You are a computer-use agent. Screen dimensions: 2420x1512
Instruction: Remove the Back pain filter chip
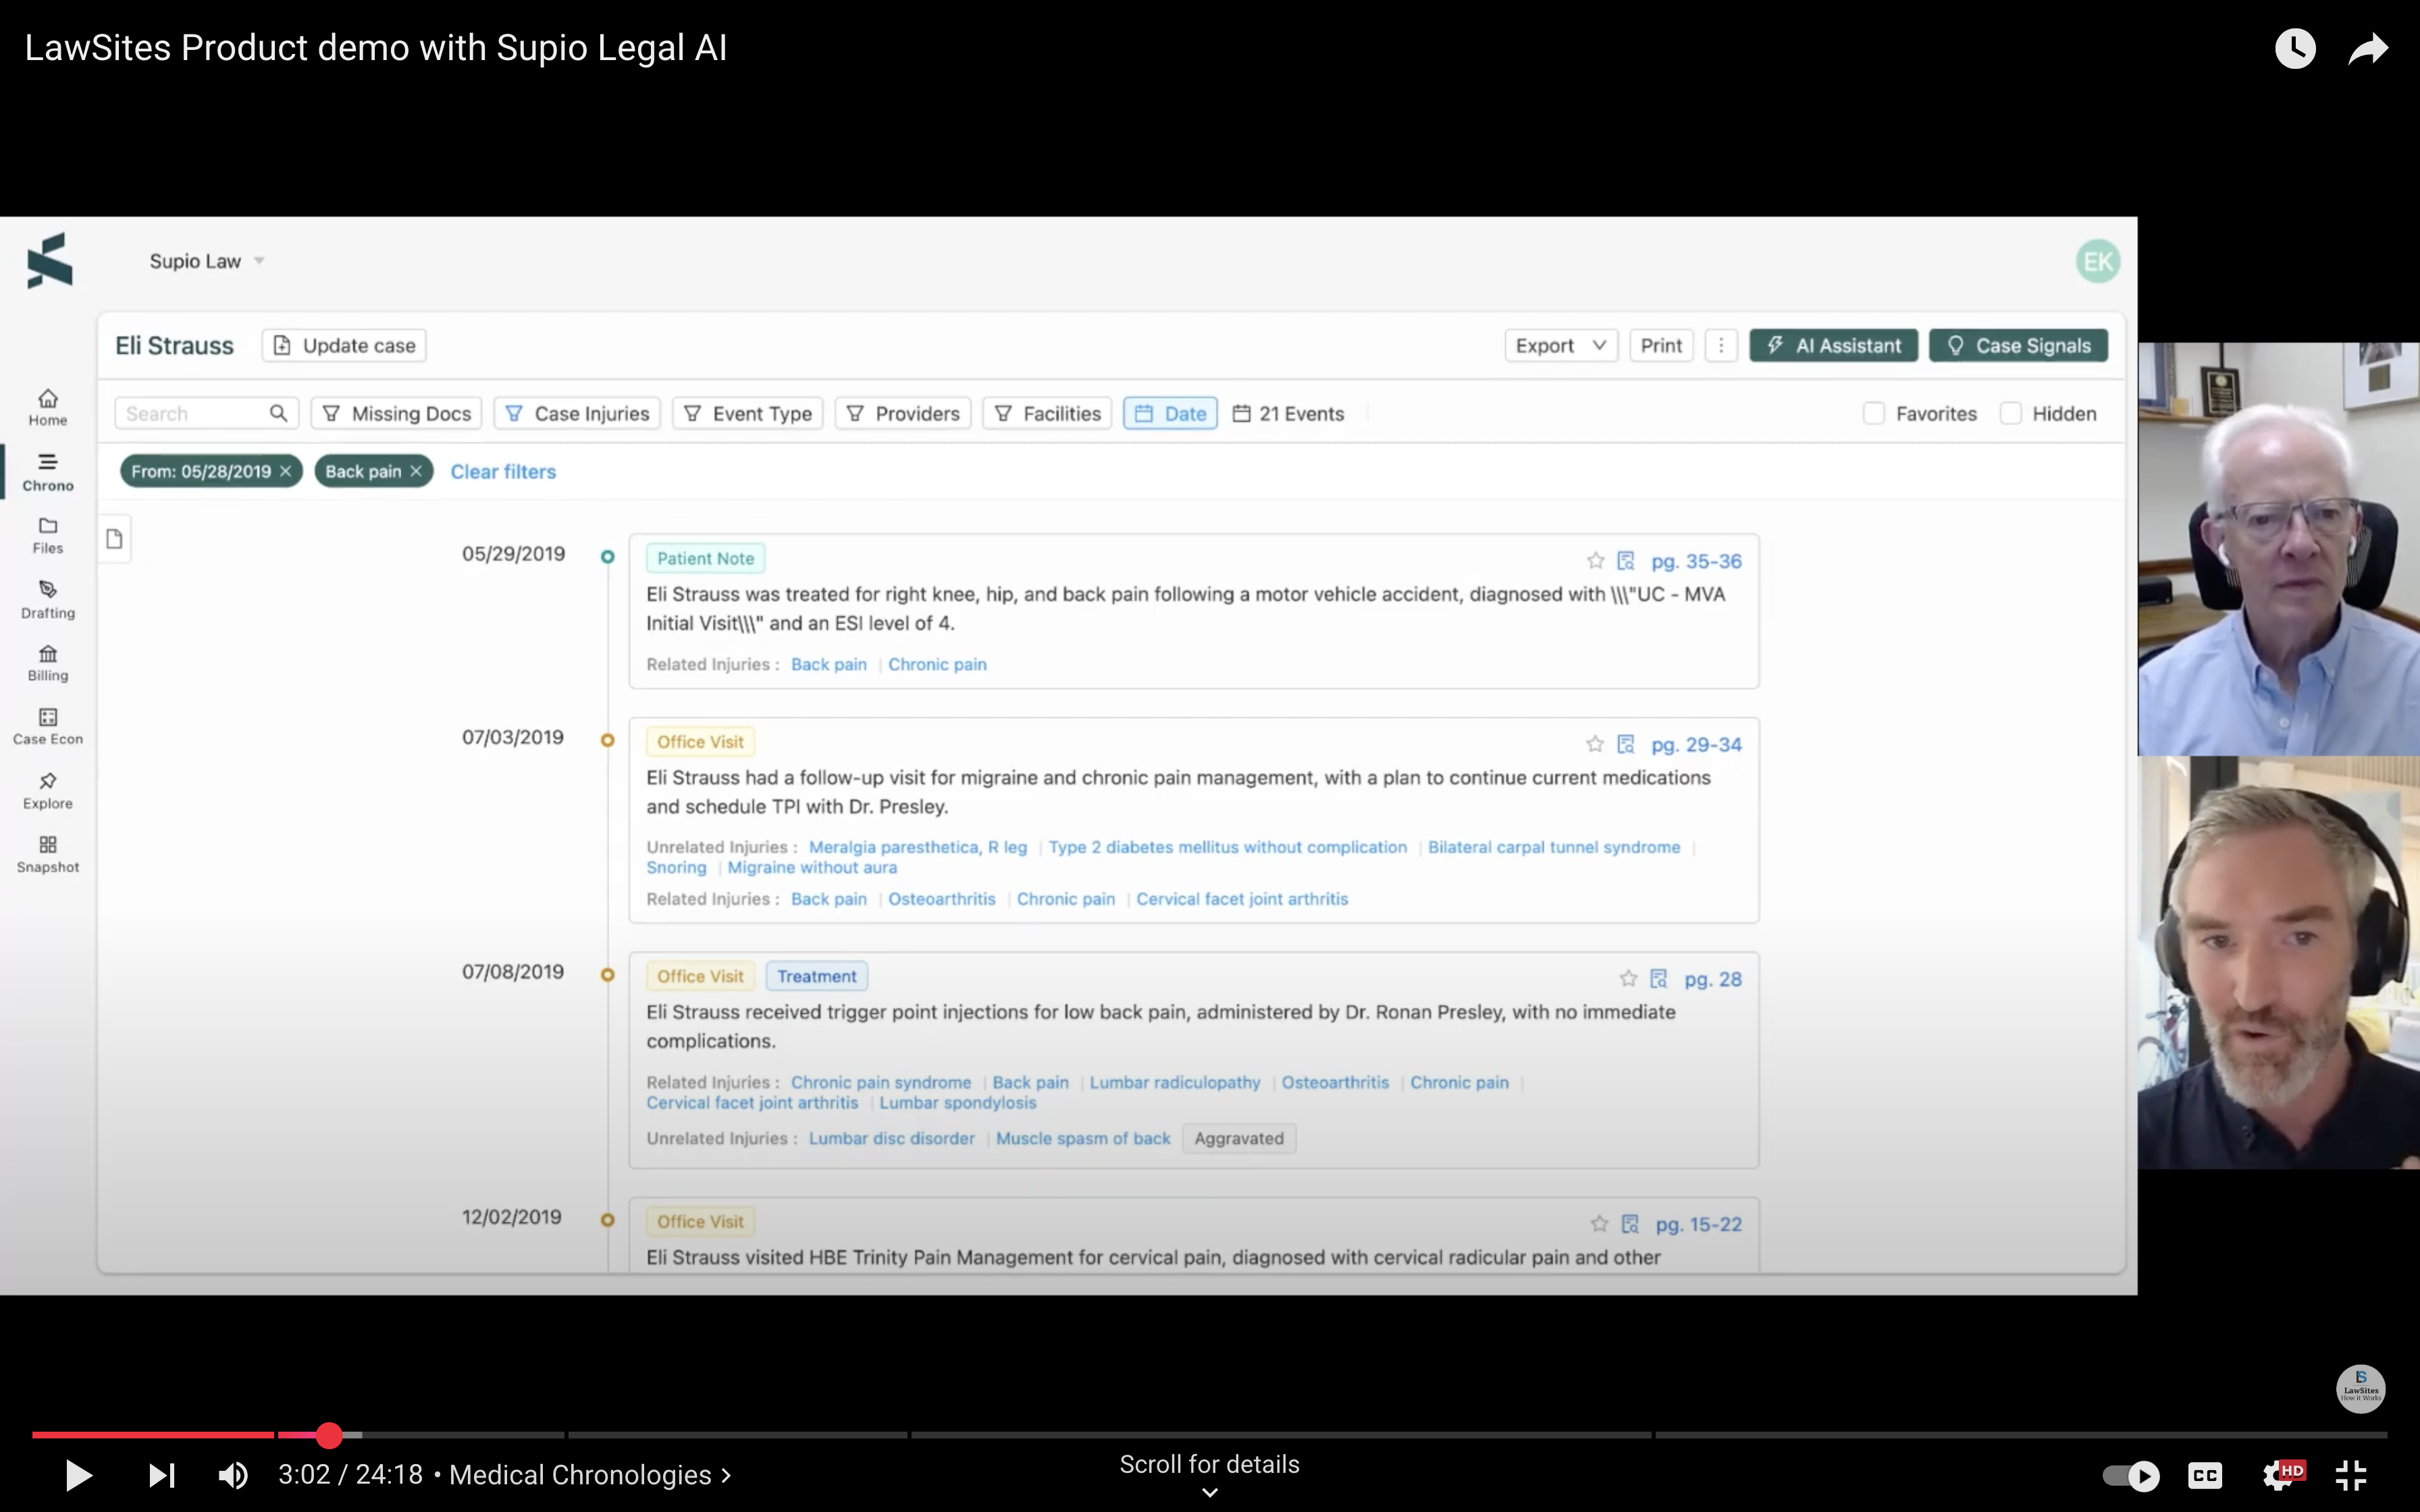[x=416, y=471]
